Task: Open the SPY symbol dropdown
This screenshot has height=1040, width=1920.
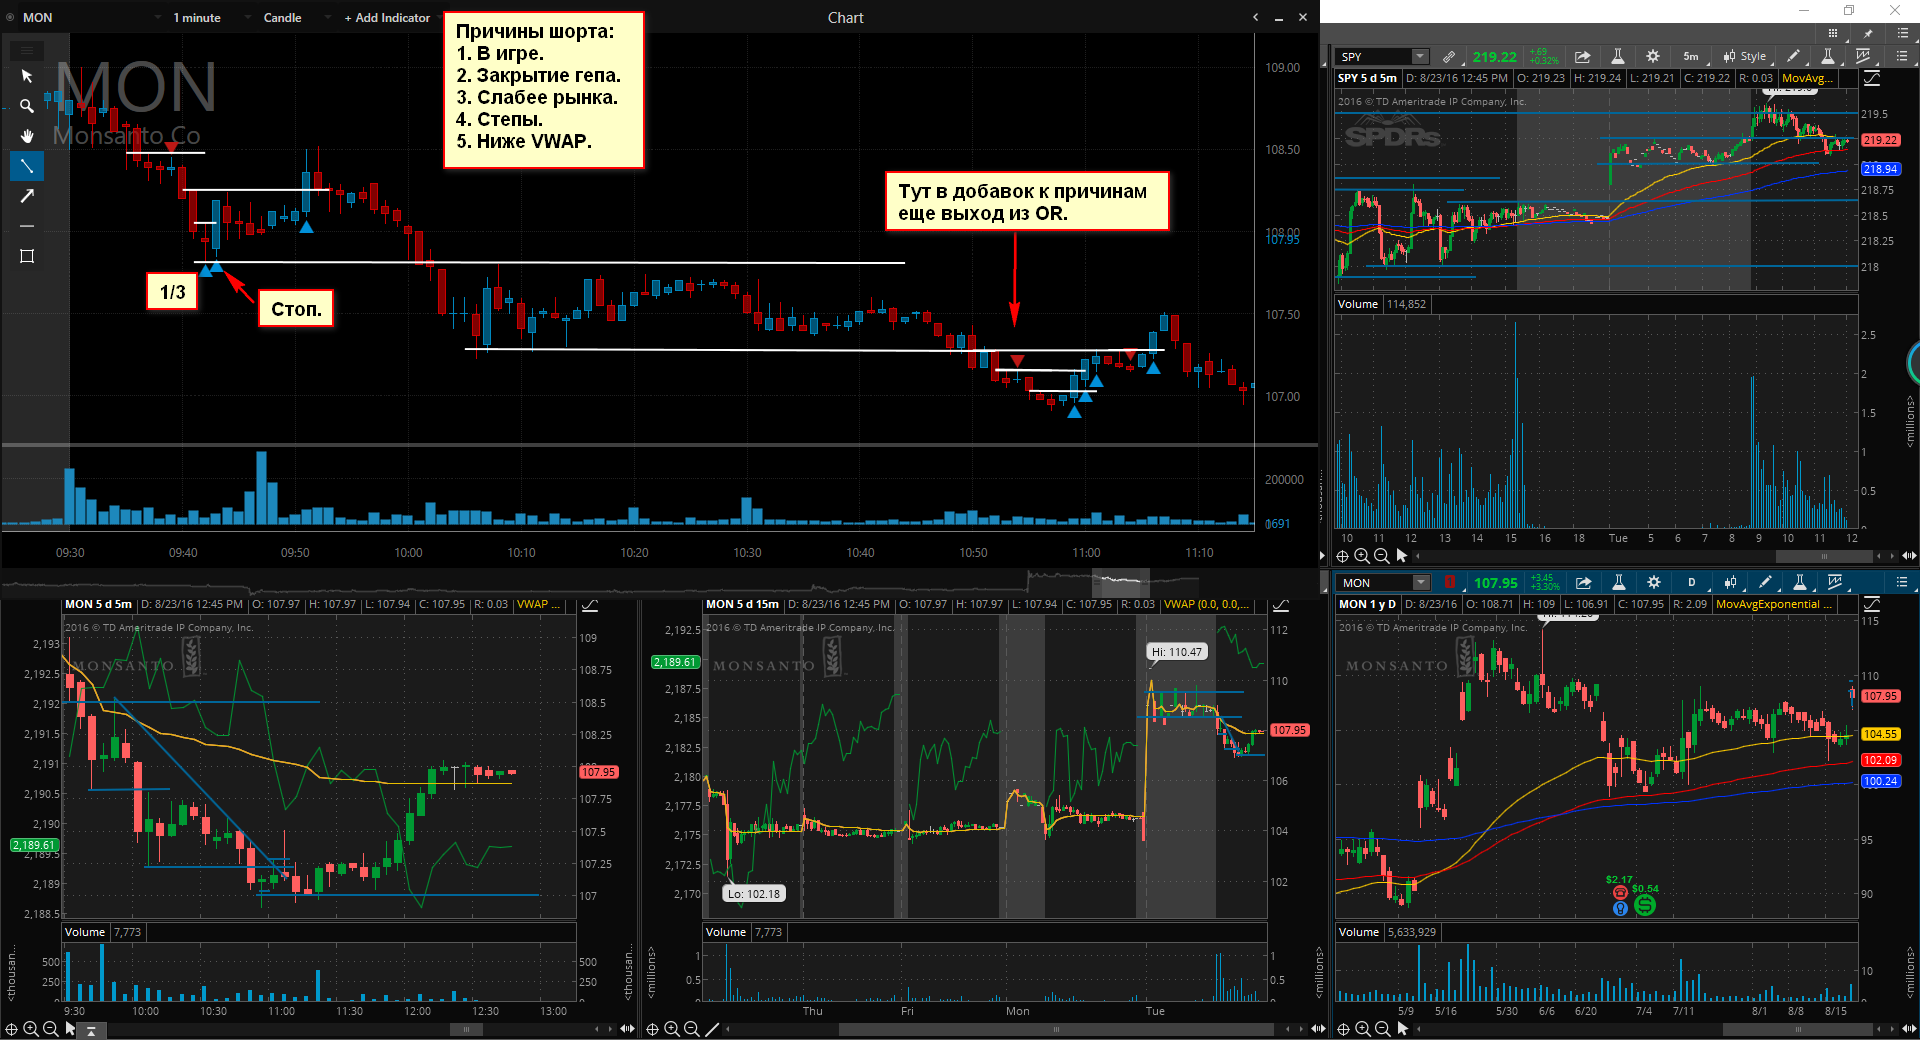Action: [1420, 56]
